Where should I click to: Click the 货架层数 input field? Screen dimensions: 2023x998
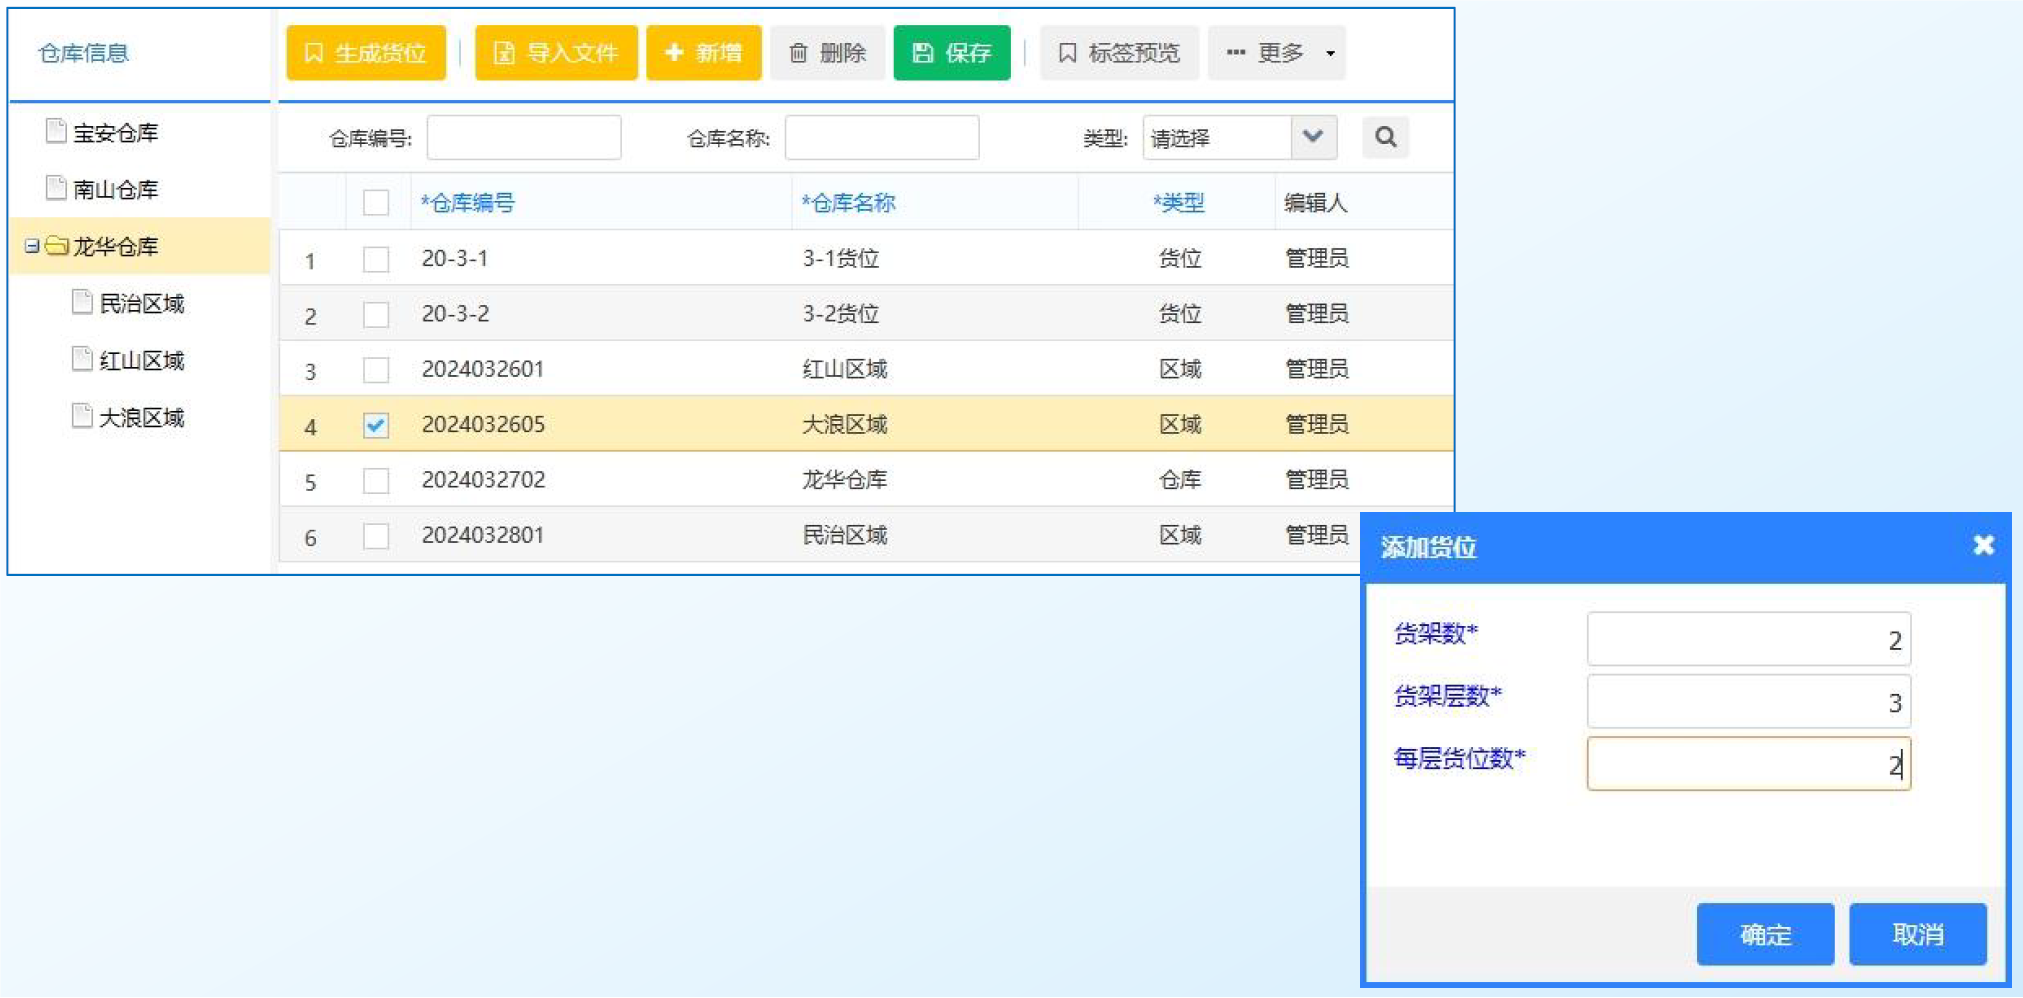coord(1748,702)
